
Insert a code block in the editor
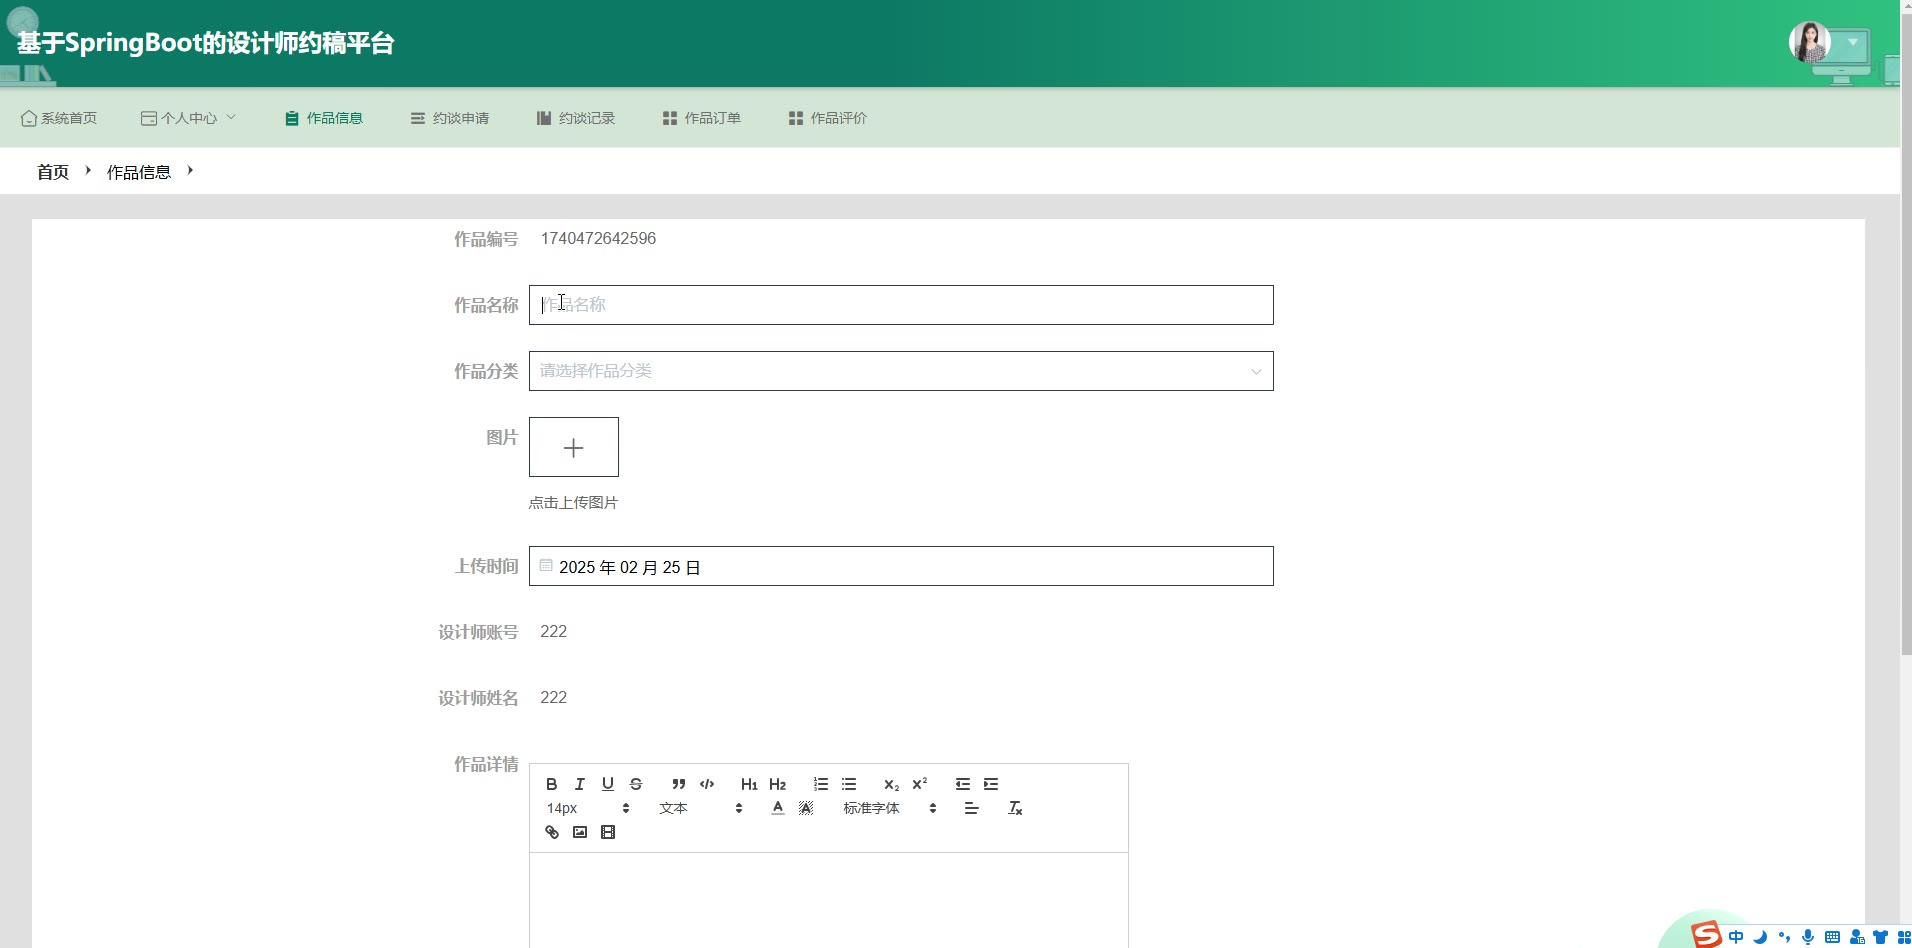click(x=707, y=784)
